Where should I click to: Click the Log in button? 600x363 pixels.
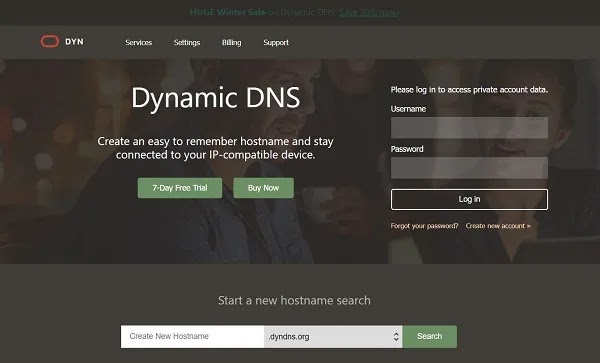469,199
